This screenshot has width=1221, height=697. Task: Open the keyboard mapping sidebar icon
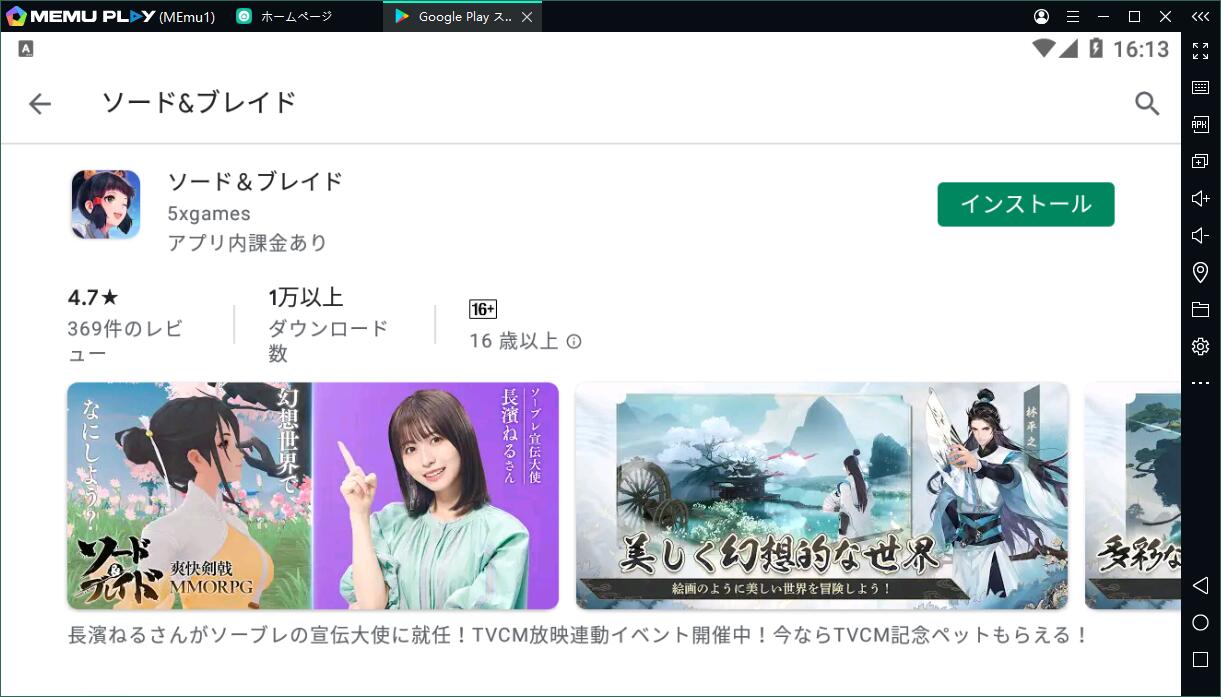pos(1200,88)
